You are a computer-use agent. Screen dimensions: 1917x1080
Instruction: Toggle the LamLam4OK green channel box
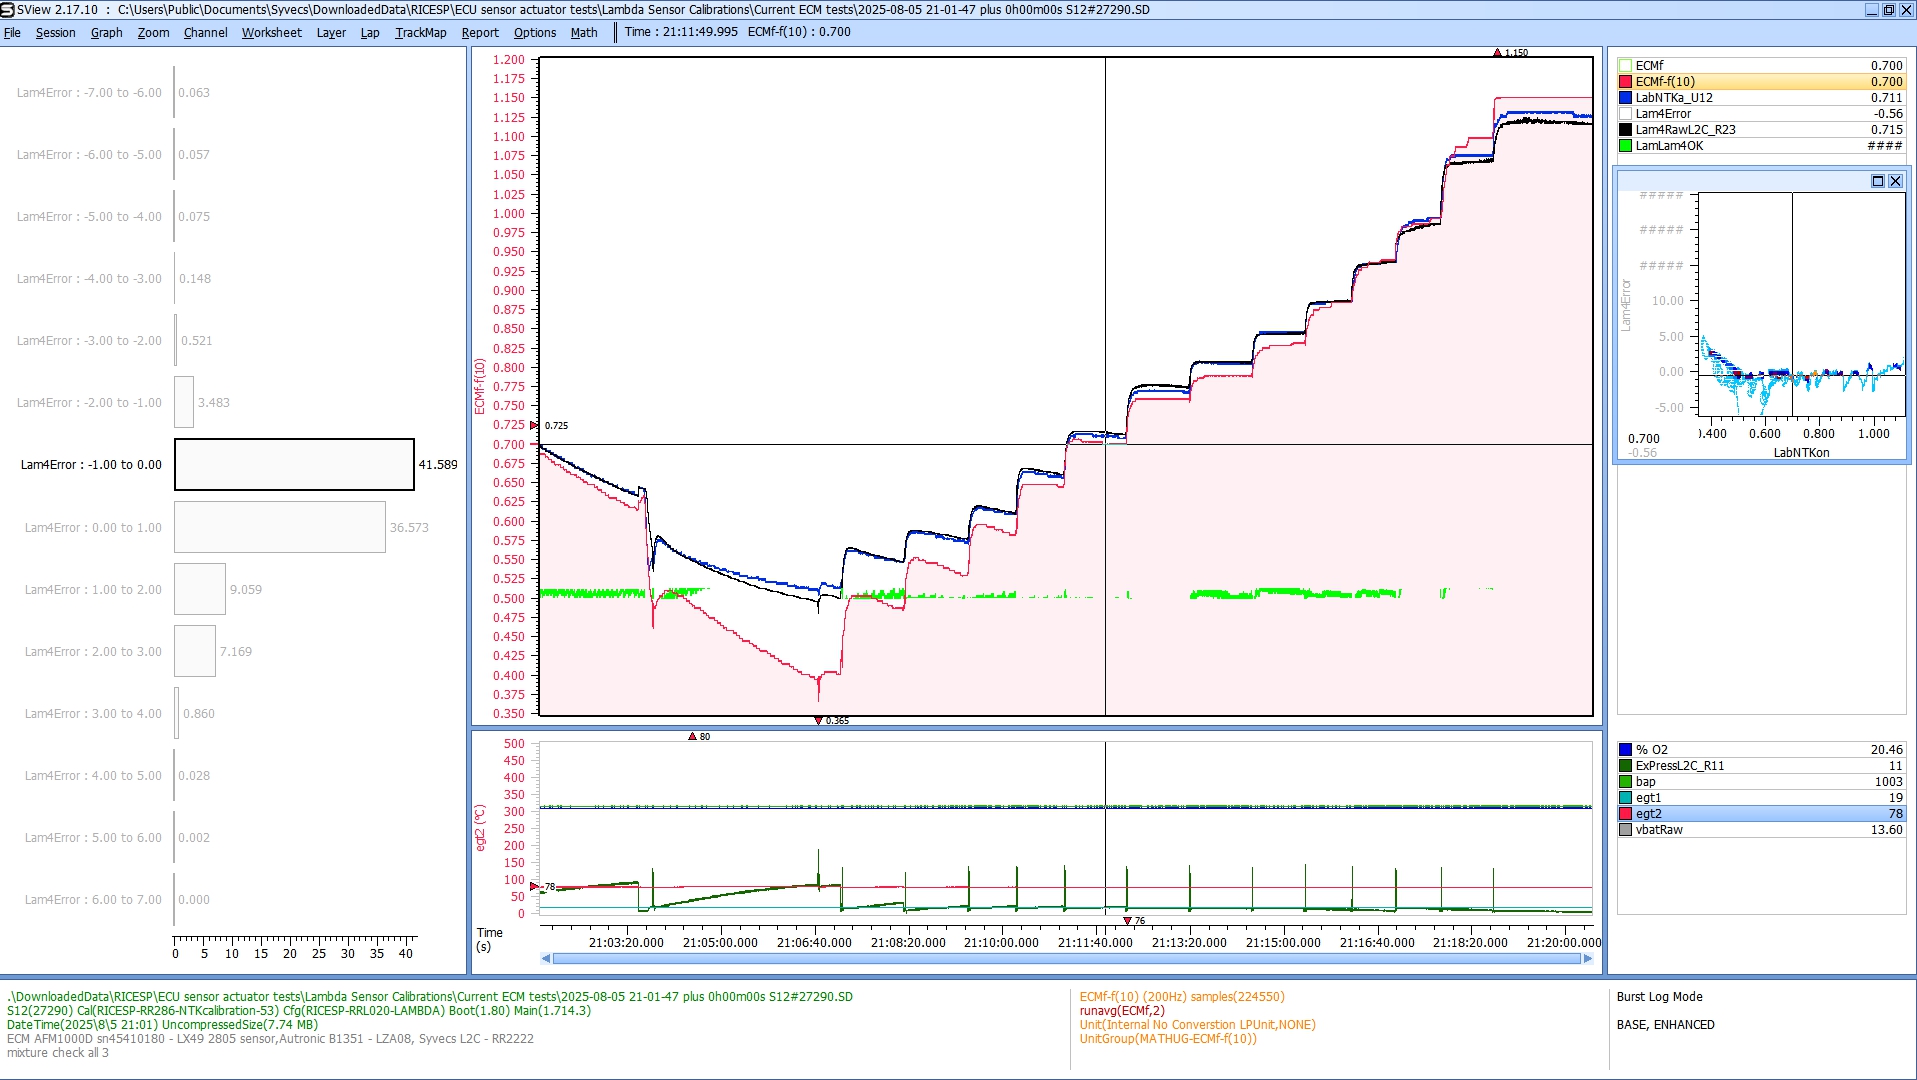pyautogui.click(x=1625, y=146)
